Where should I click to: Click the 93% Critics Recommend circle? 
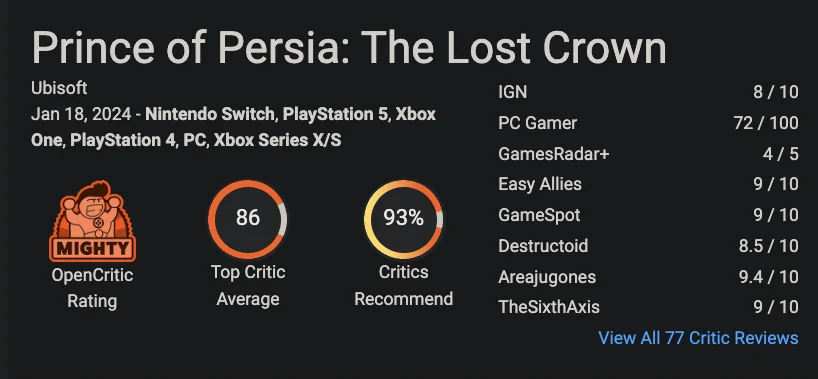click(x=403, y=219)
